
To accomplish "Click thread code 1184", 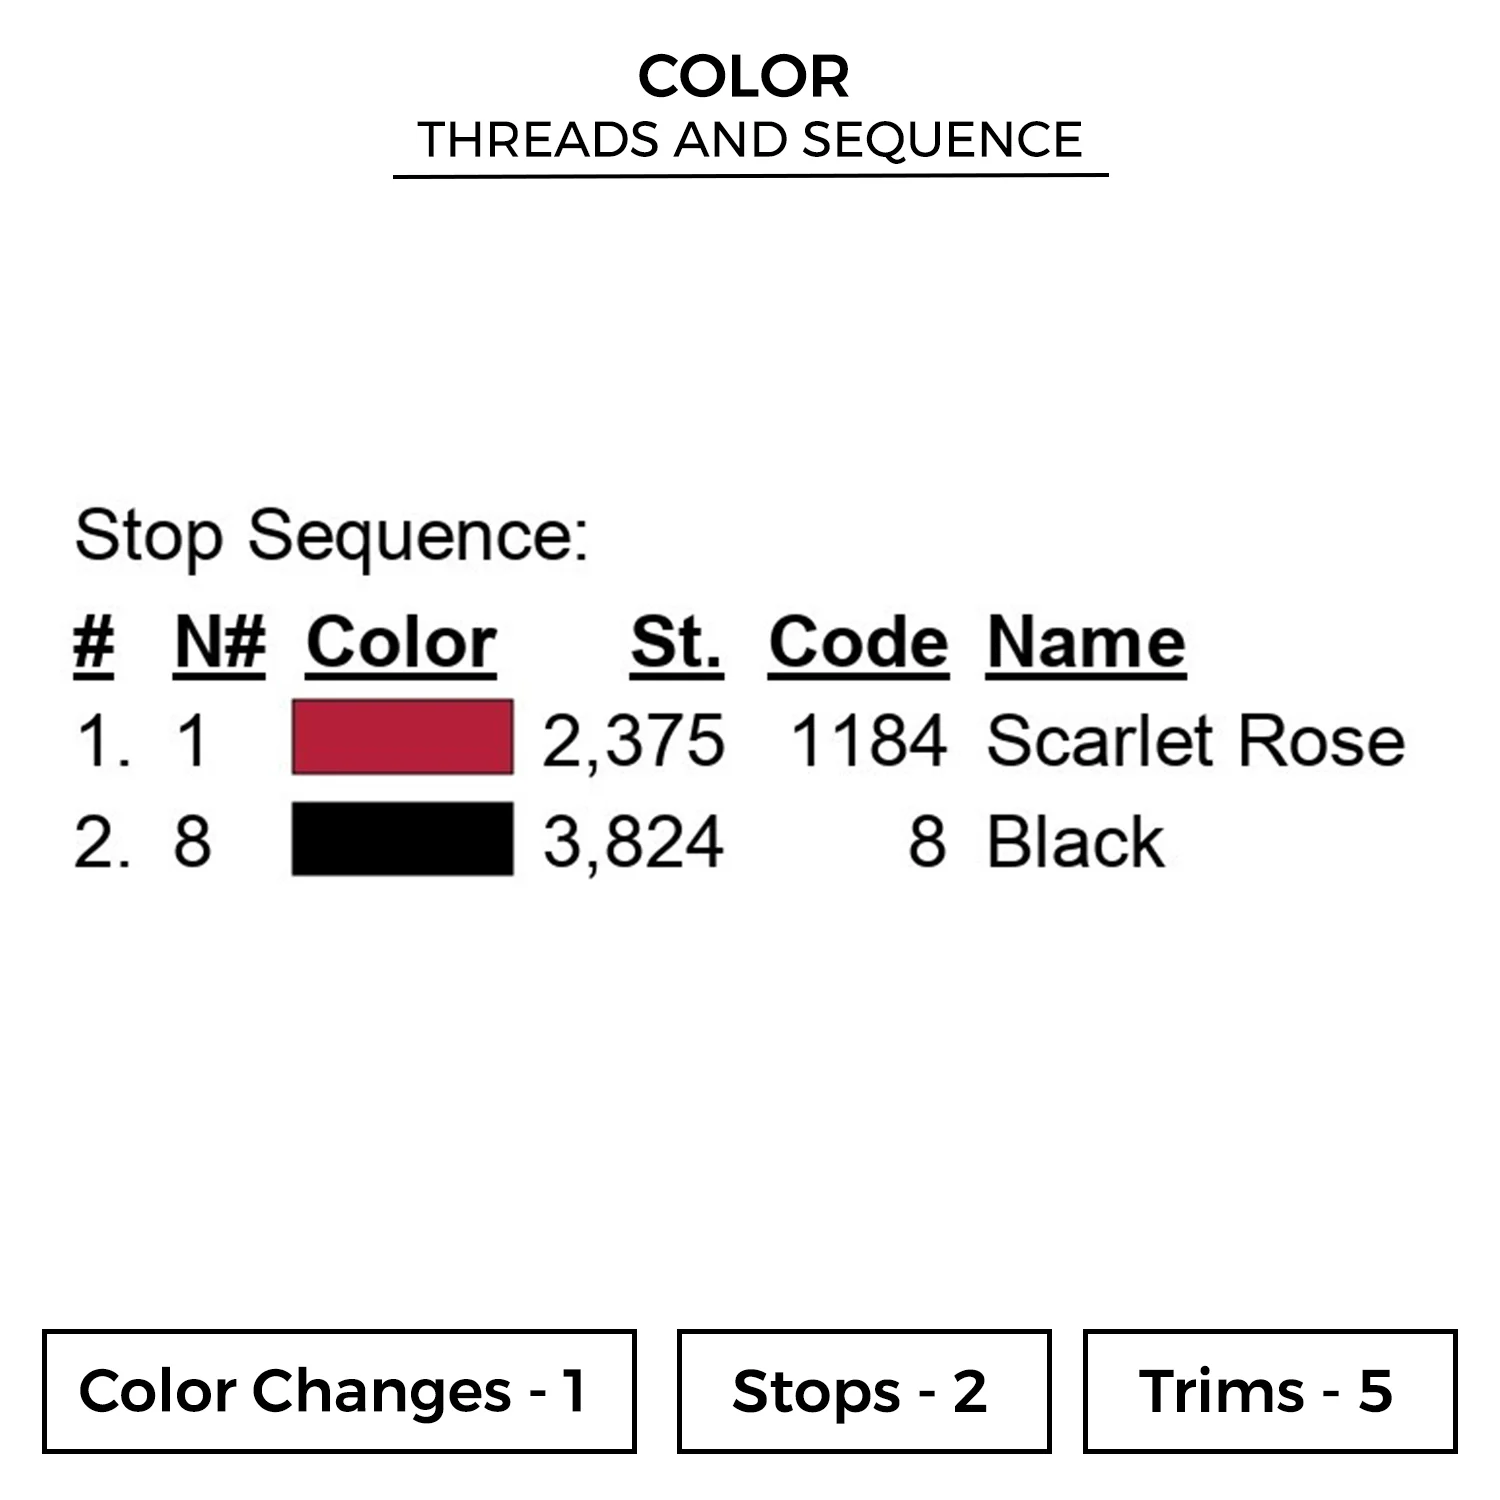I will 868,741.
